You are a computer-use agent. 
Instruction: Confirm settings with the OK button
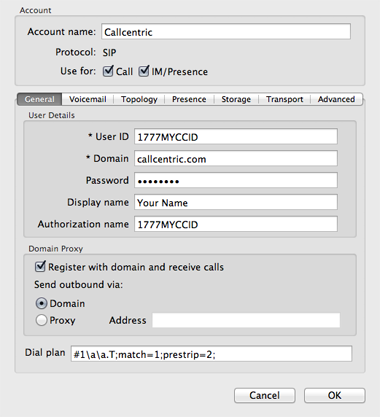pyautogui.click(x=335, y=395)
